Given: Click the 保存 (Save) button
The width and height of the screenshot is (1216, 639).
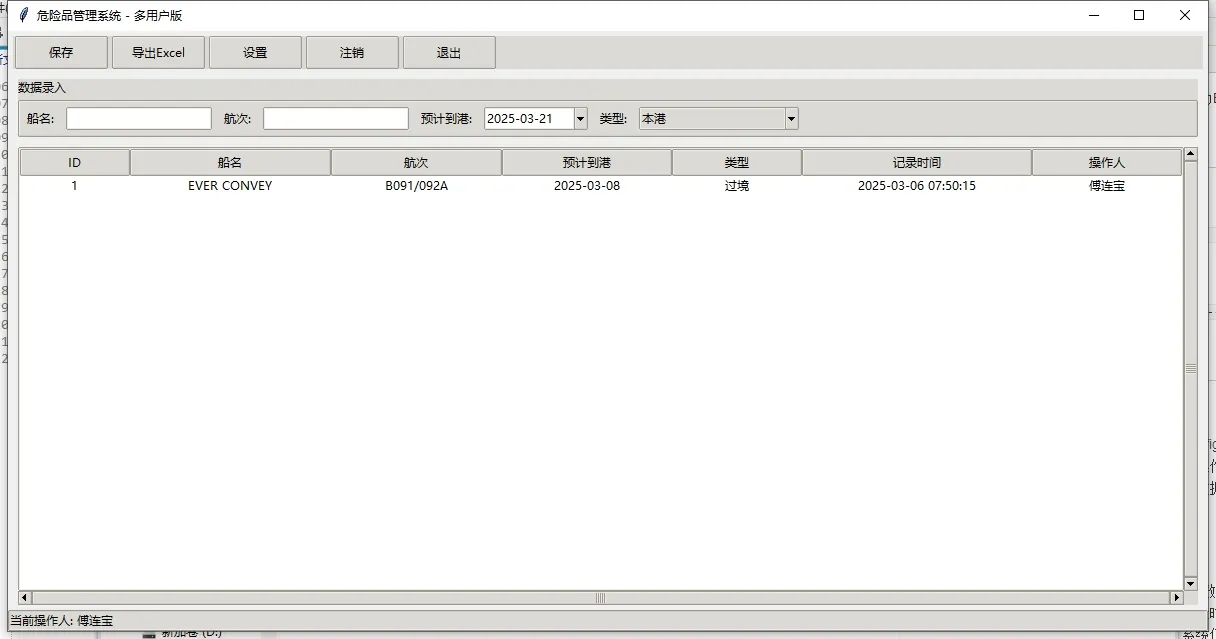Looking at the screenshot, I should pyautogui.click(x=60, y=52).
